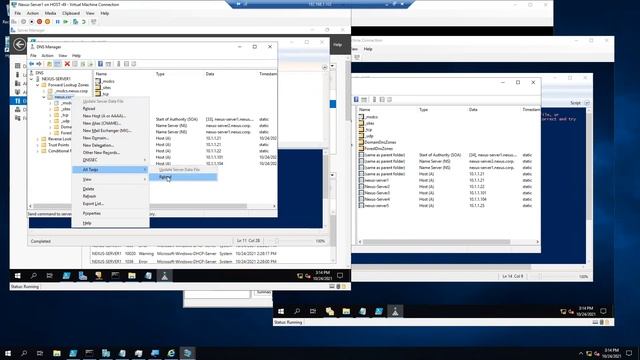The image size is (640, 360).
Task: Collapse the NEXUS-SERVER1 tree node
Action: coord(32,79)
